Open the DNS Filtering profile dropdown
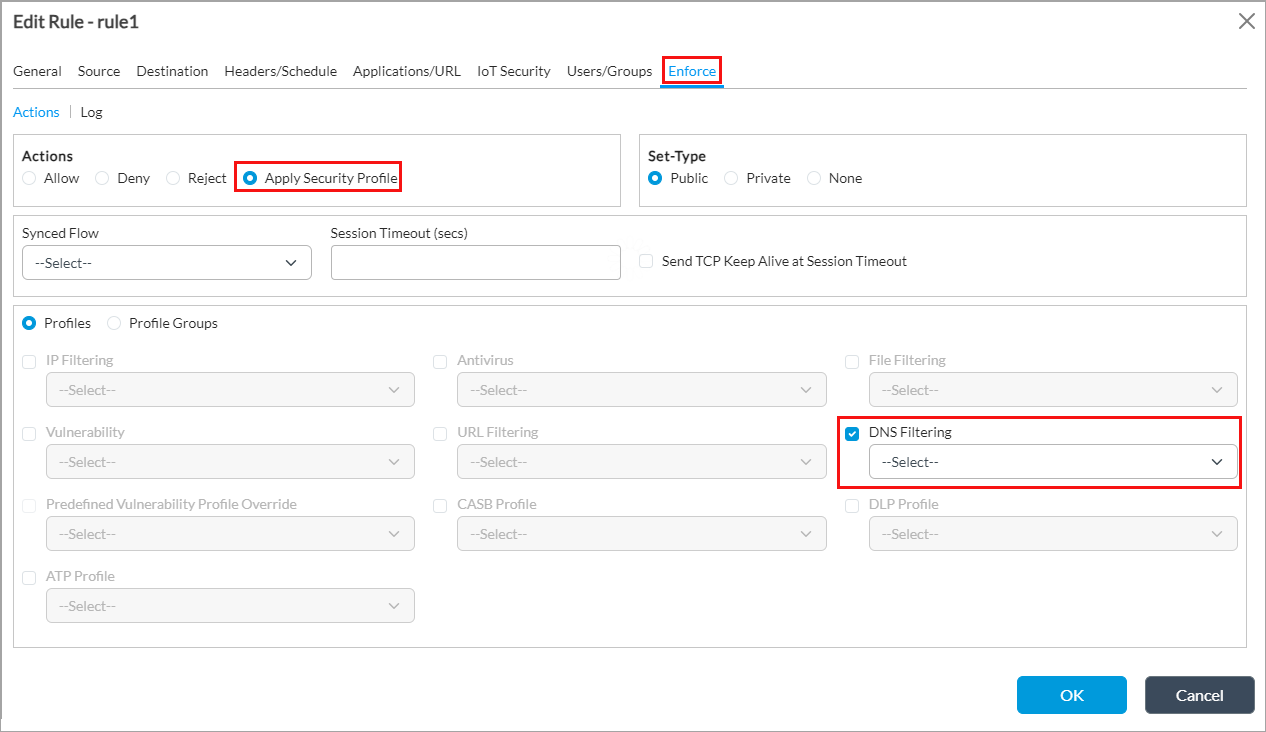 (1053, 462)
